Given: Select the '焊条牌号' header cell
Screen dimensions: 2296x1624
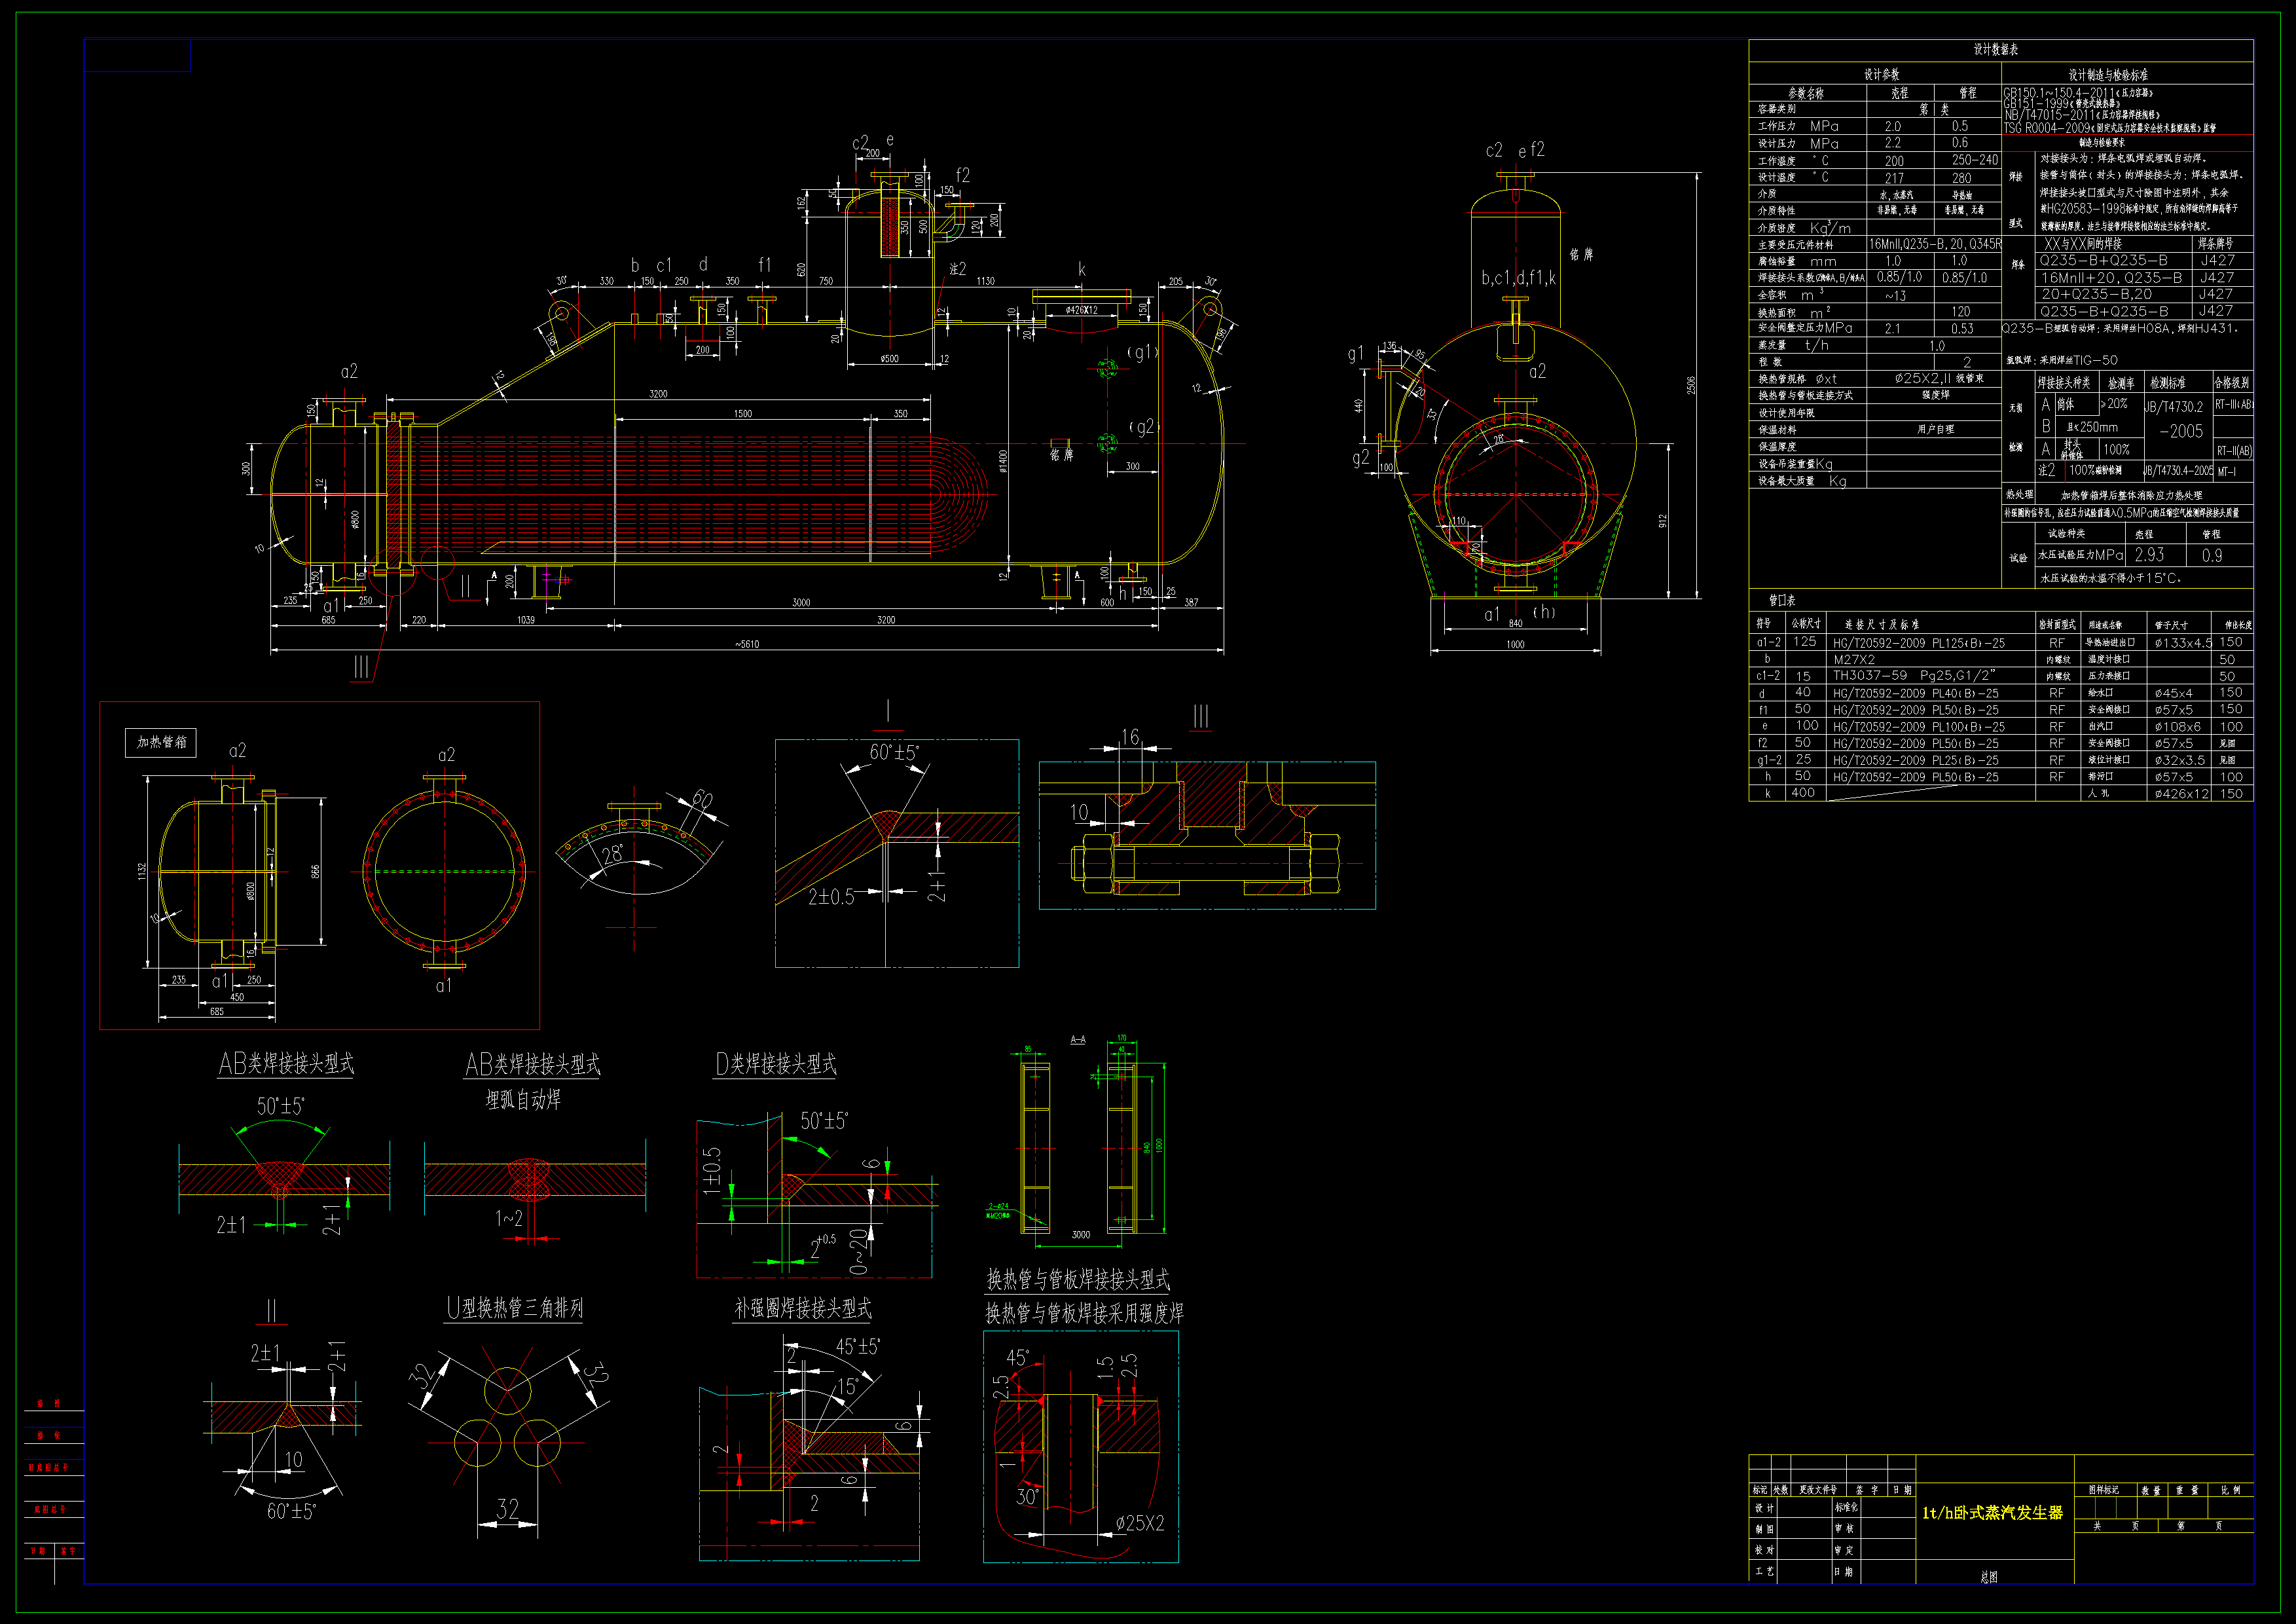Looking at the screenshot, I should pos(2215,243).
